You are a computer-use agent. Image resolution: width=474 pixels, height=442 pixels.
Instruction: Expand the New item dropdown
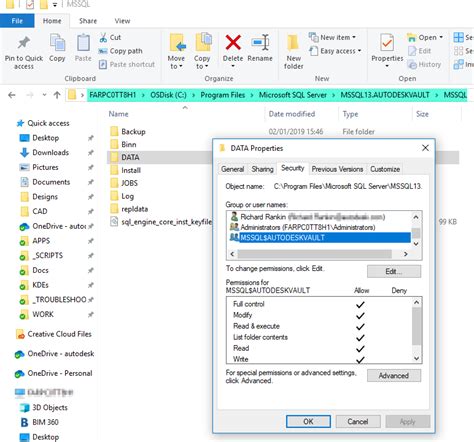(354, 37)
